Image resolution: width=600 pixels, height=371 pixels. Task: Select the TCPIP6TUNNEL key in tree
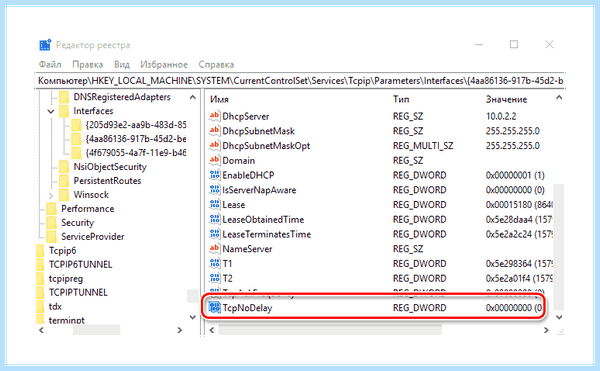[x=80, y=264]
